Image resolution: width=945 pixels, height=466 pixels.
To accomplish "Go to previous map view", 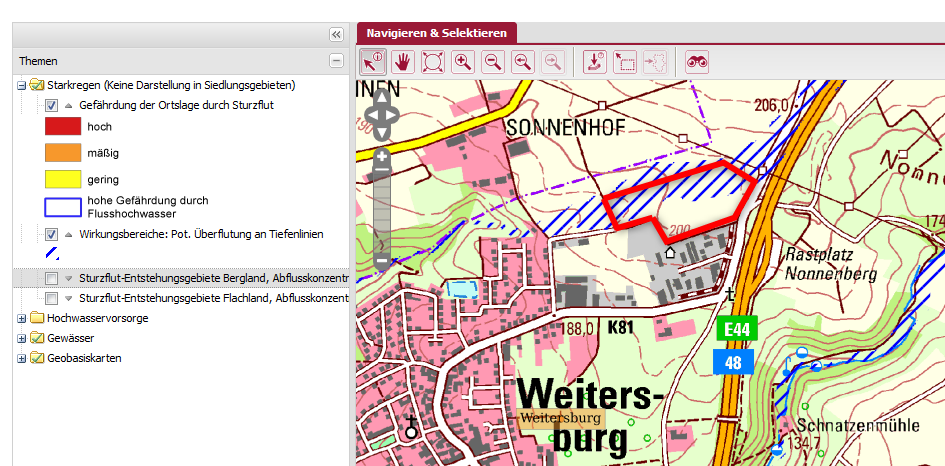I will (x=523, y=62).
